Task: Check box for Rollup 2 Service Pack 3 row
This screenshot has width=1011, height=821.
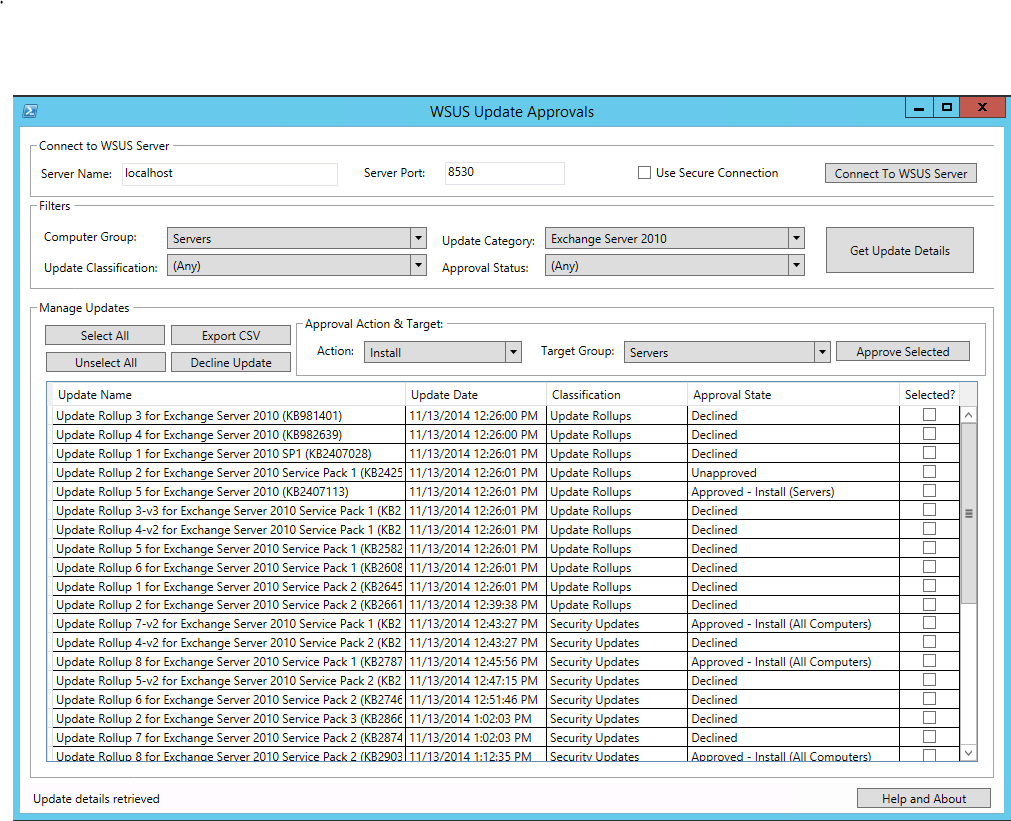Action: pyautogui.click(x=929, y=718)
